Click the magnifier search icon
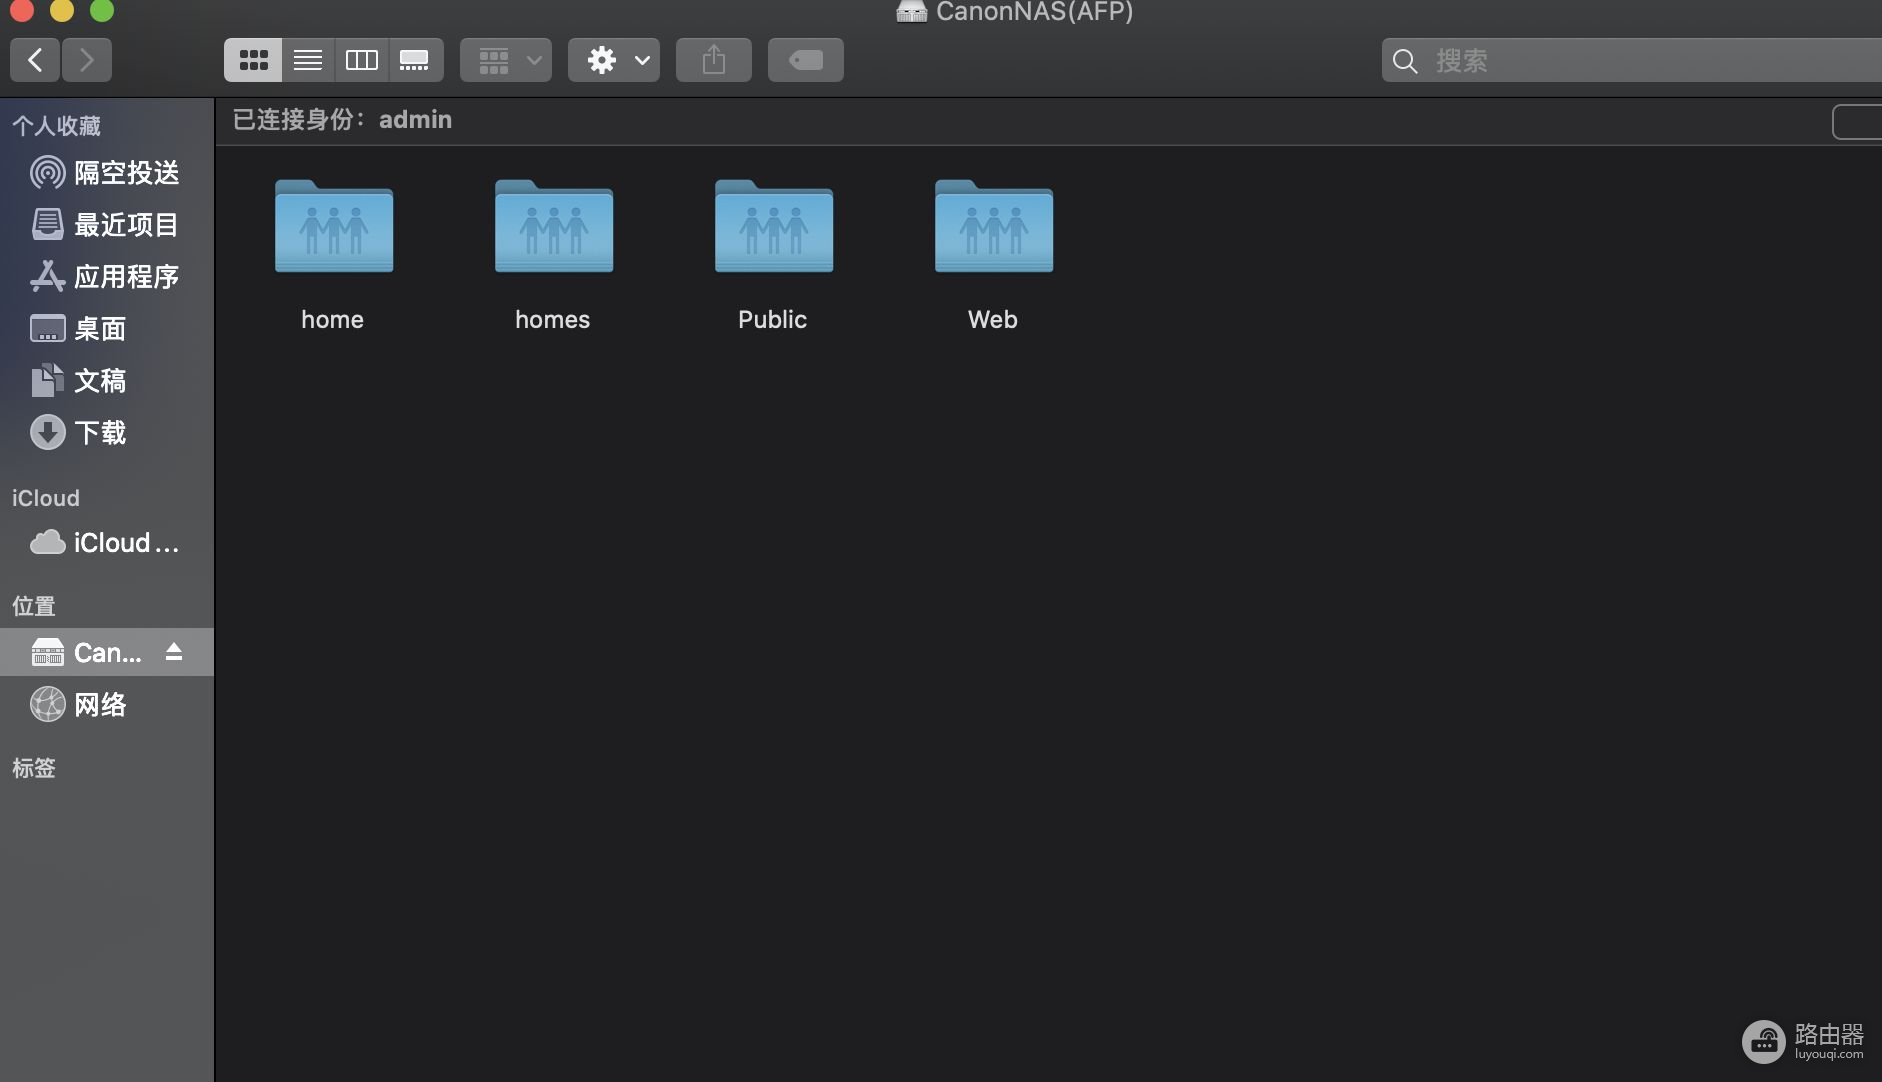Image resolution: width=1882 pixels, height=1082 pixels. [1405, 61]
